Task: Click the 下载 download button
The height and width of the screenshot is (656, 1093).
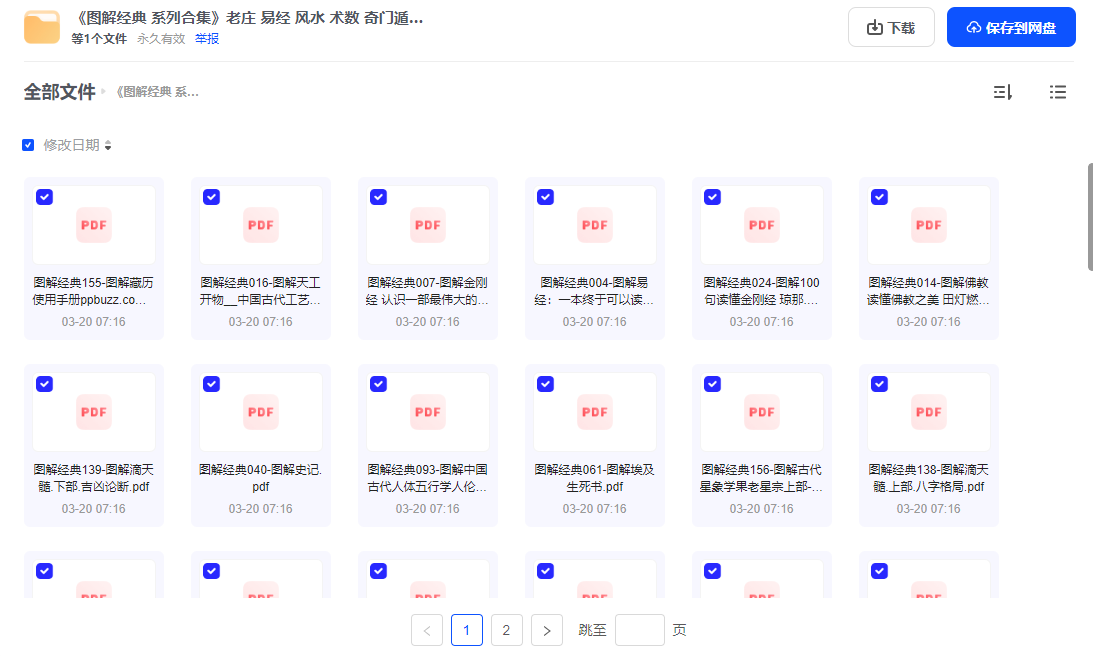Action: pyautogui.click(x=891, y=27)
